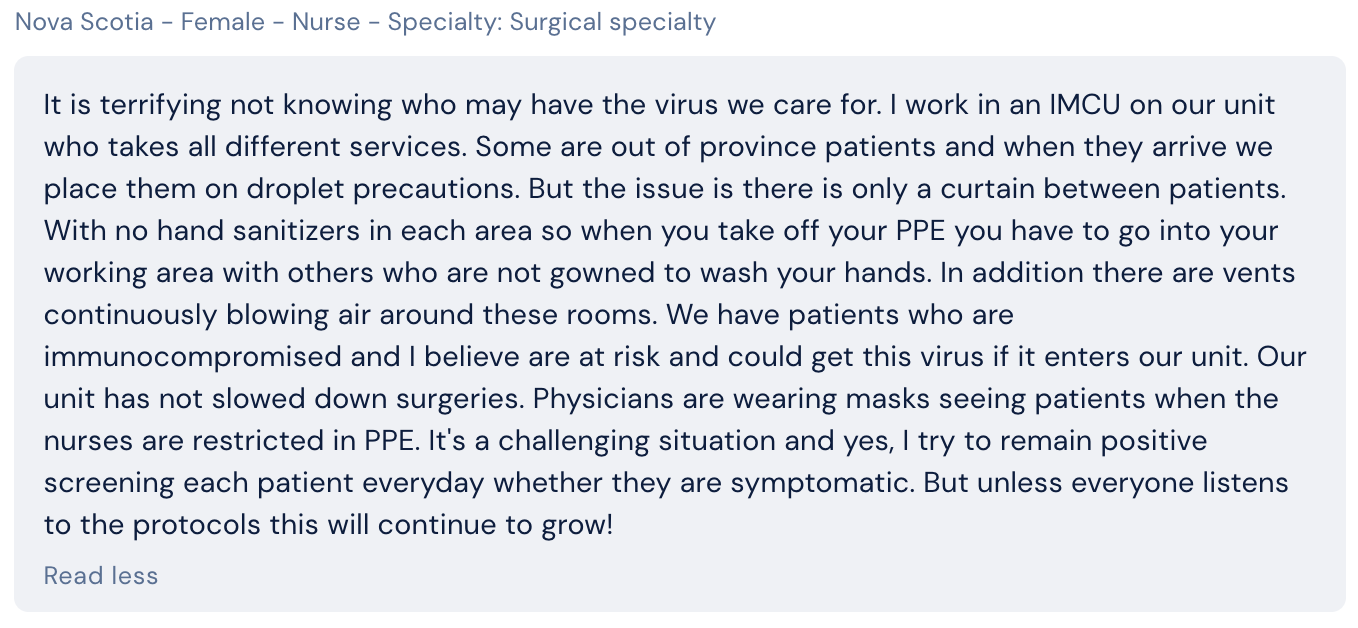Image resolution: width=1358 pixels, height=628 pixels.
Task: Collapse the comment with Read less
Action: (x=101, y=576)
